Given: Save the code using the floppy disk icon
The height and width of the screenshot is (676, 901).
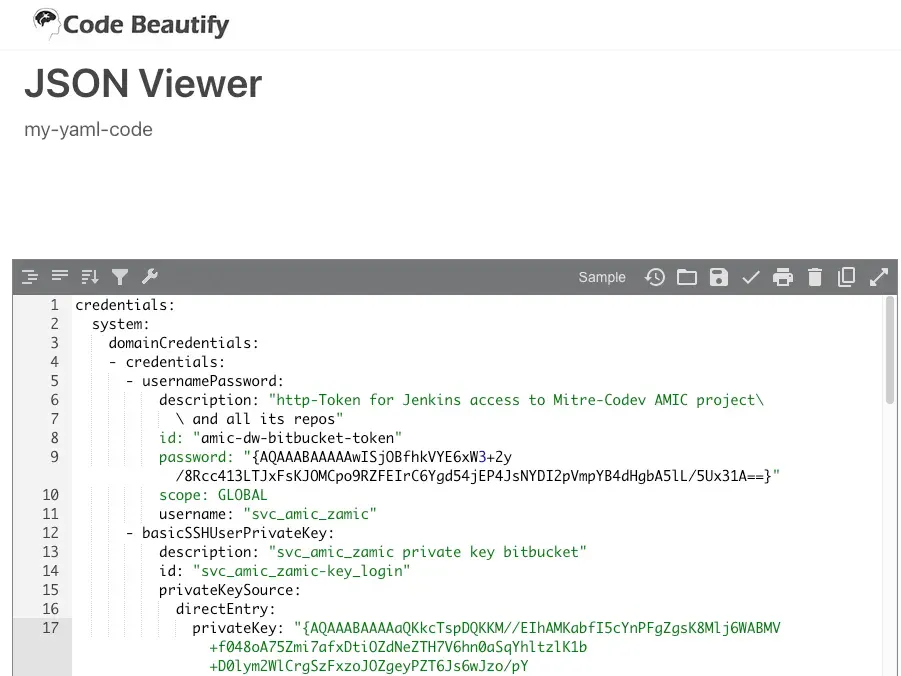Looking at the screenshot, I should click(719, 277).
